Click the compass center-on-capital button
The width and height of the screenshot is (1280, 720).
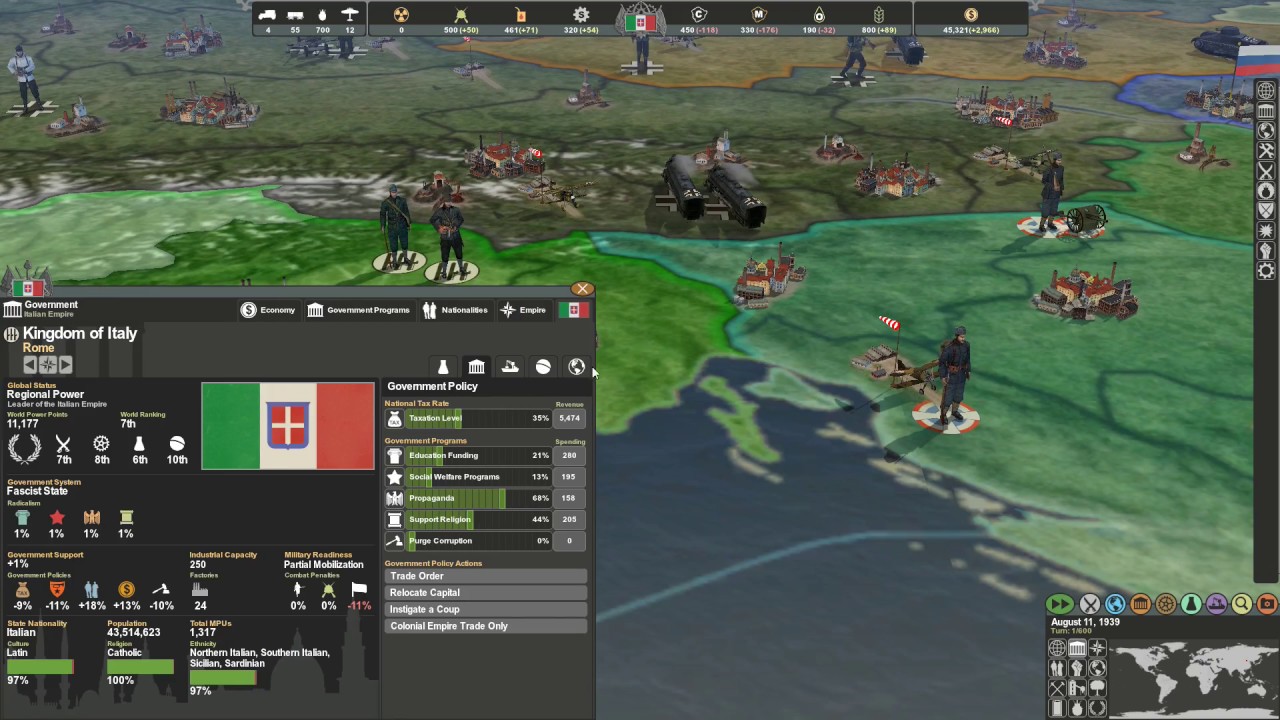pyautogui.click(x=47, y=365)
